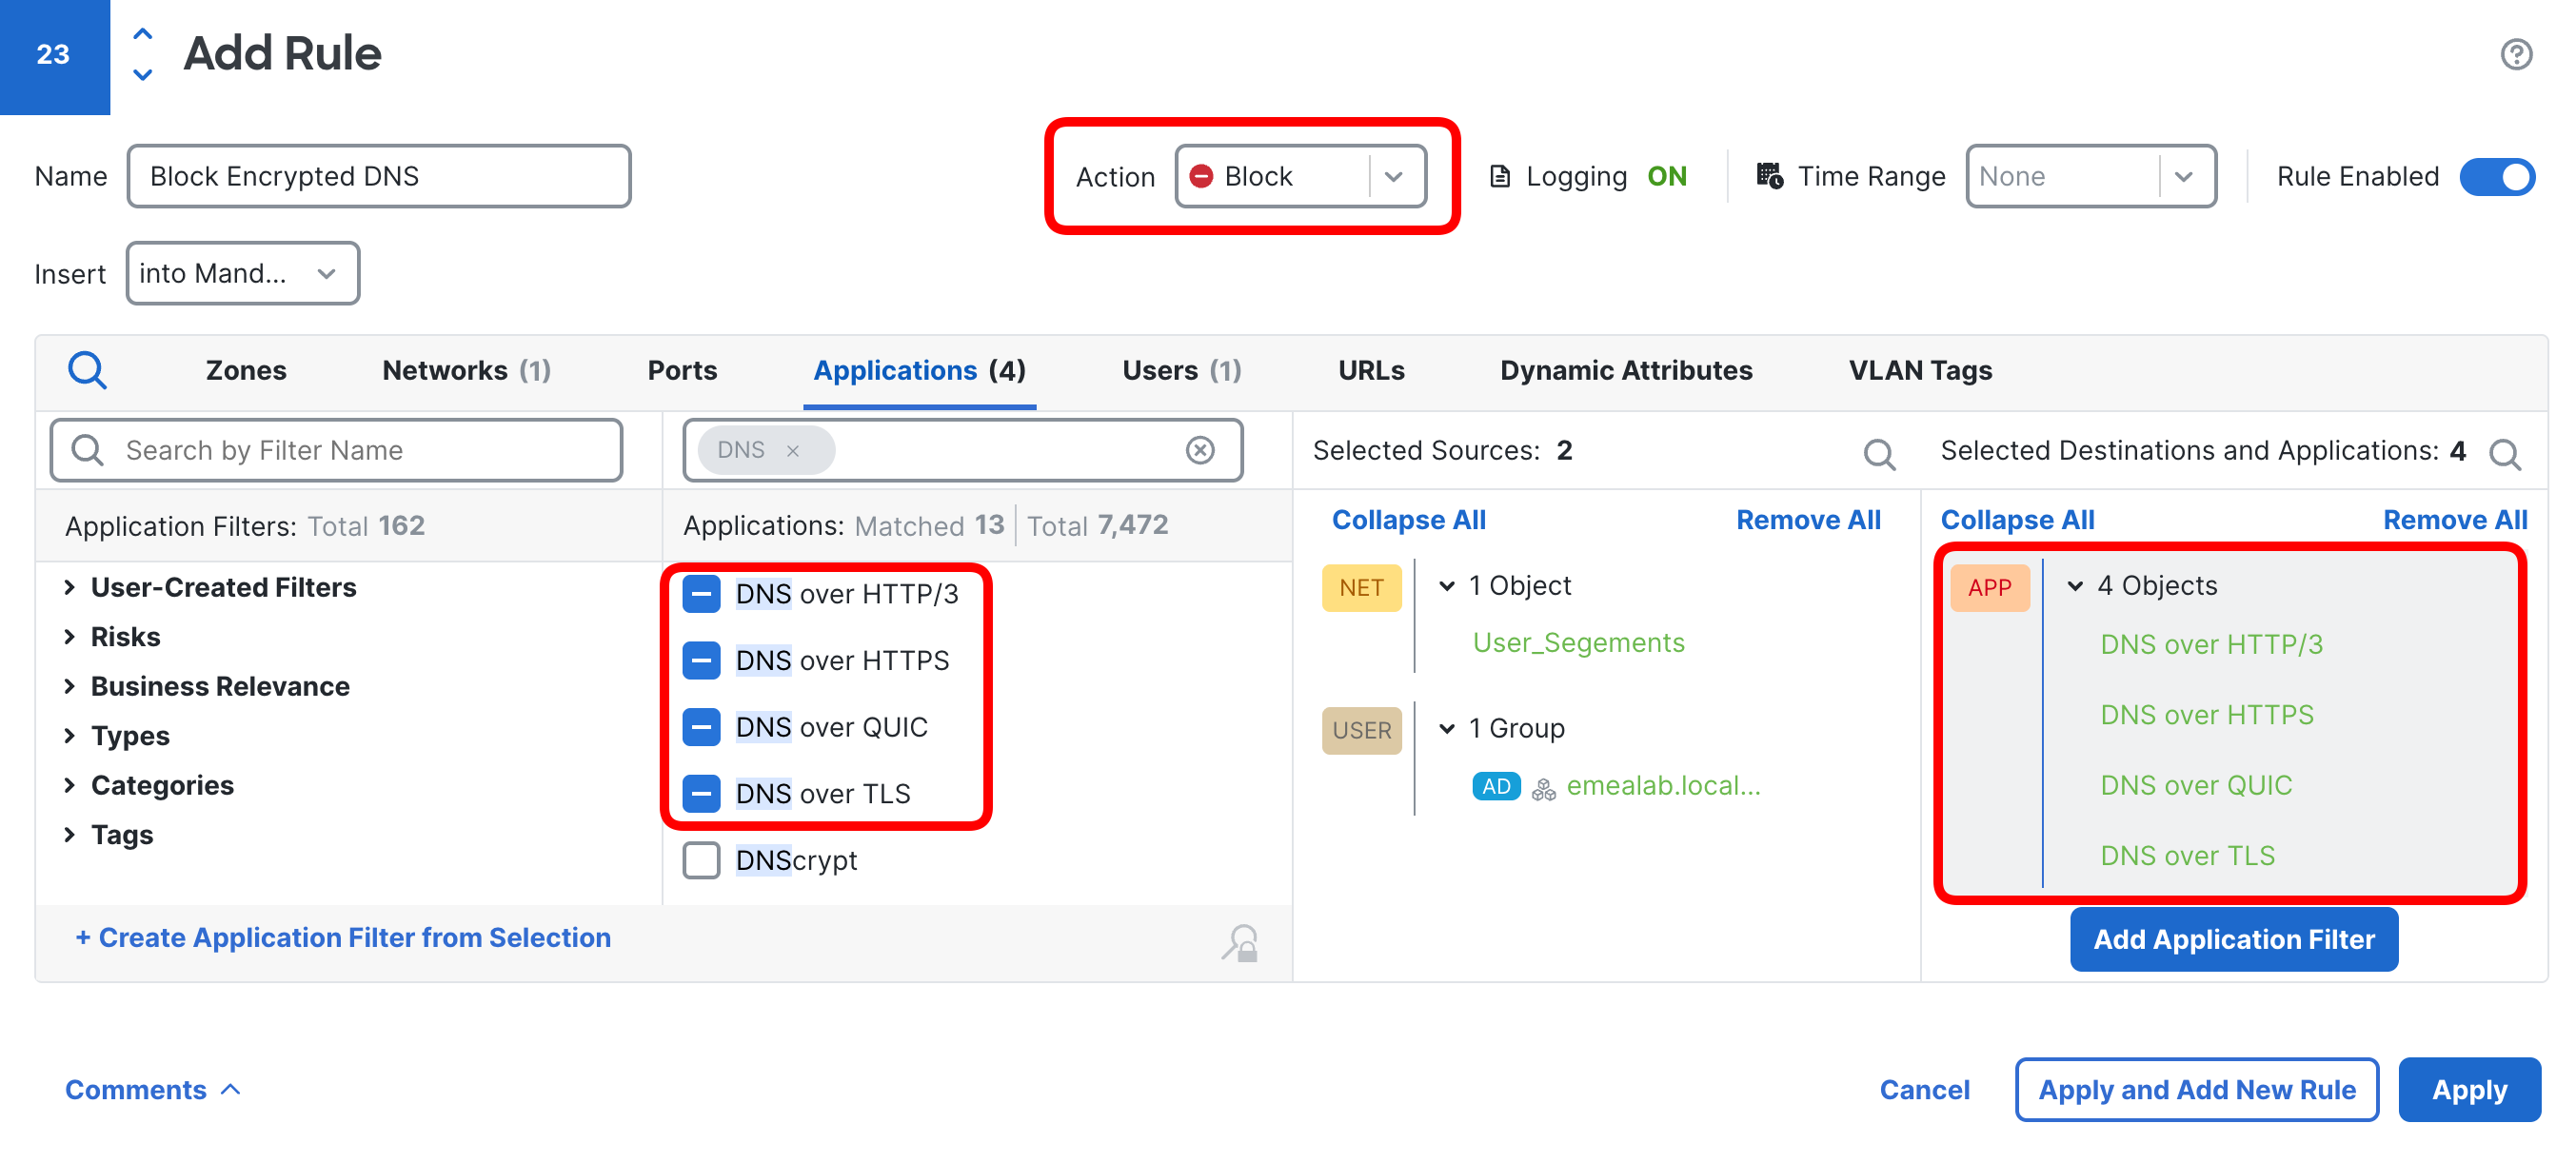Search Selected Destinations and Applications

(2504, 454)
